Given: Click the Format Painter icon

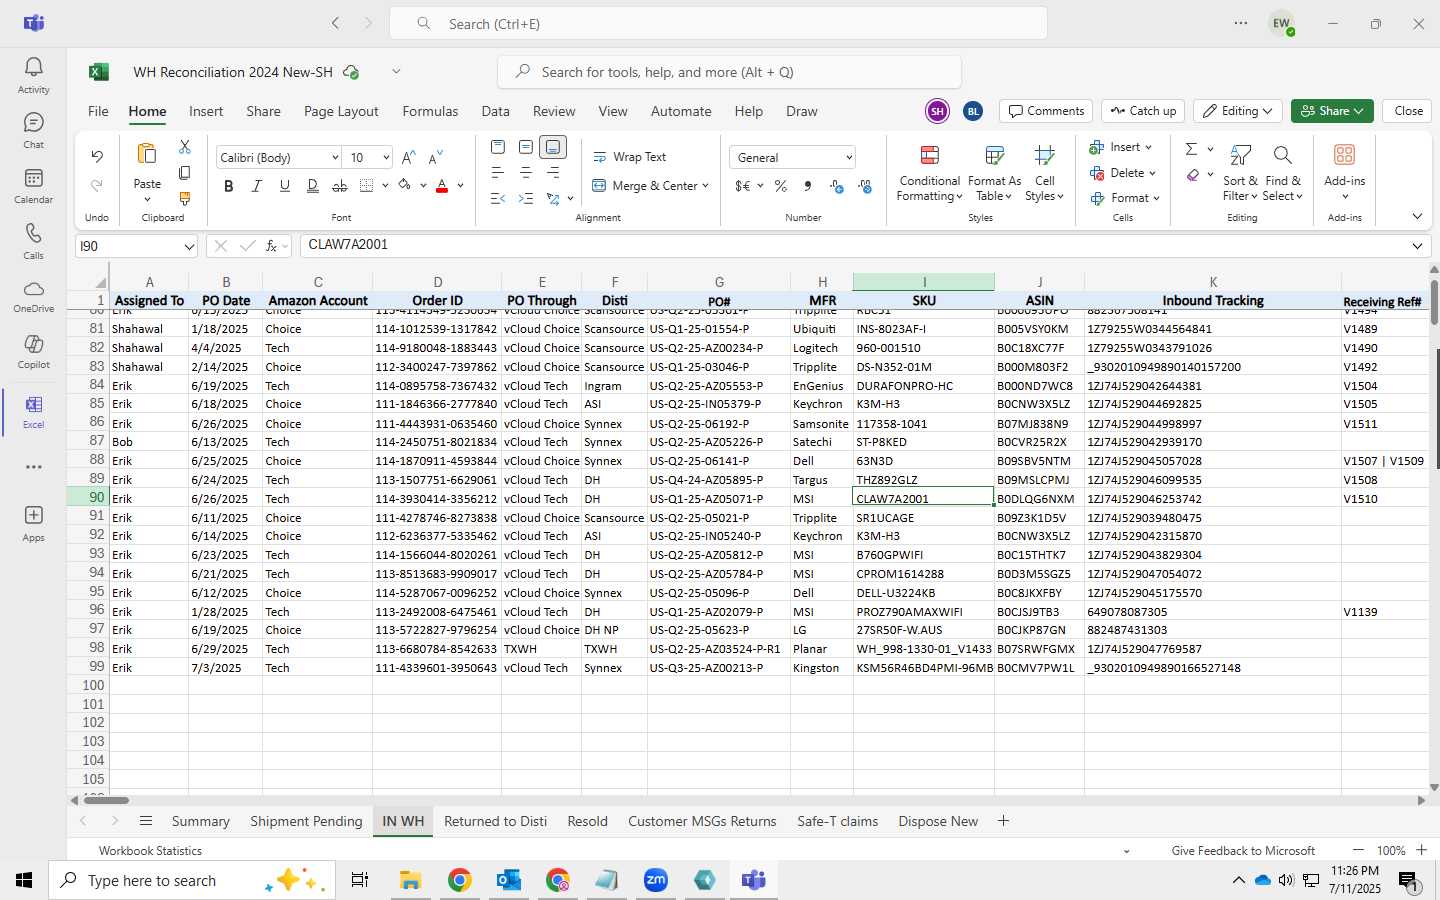Looking at the screenshot, I should pos(185,199).
